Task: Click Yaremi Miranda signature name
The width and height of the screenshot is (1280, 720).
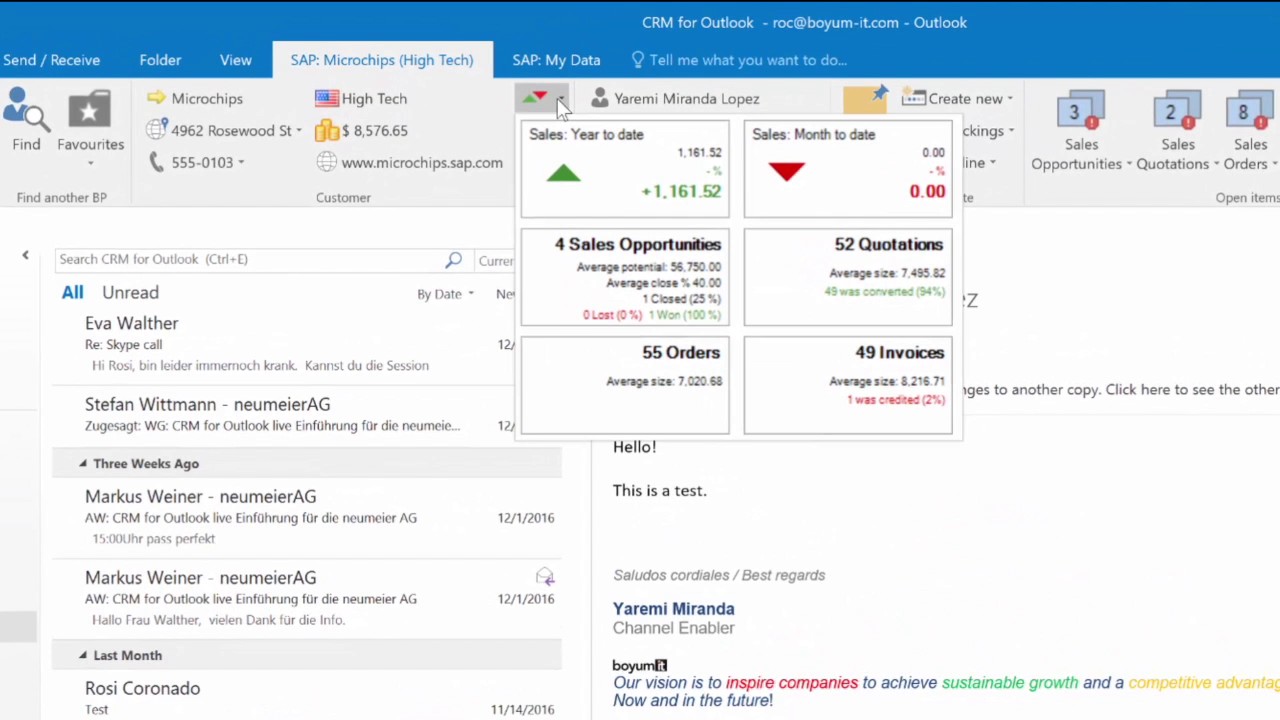Action: [x=673, y=608]
